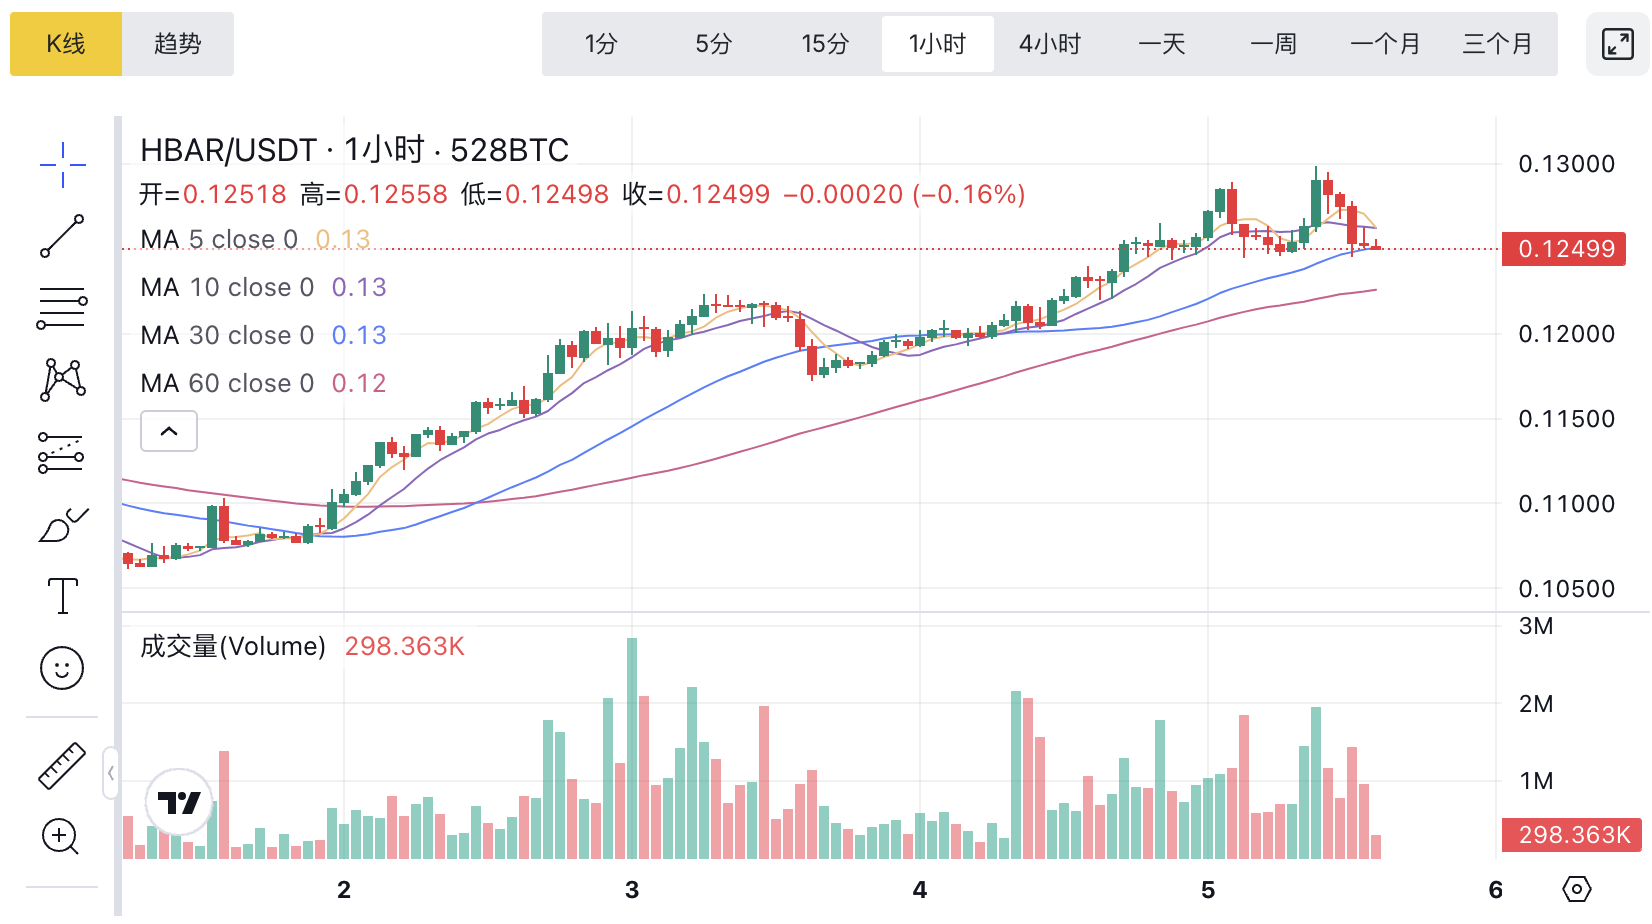The height and width of the screenshot is (924, 1652).
Task: Select the crosshair cursor tool
Action: point(62,165)
